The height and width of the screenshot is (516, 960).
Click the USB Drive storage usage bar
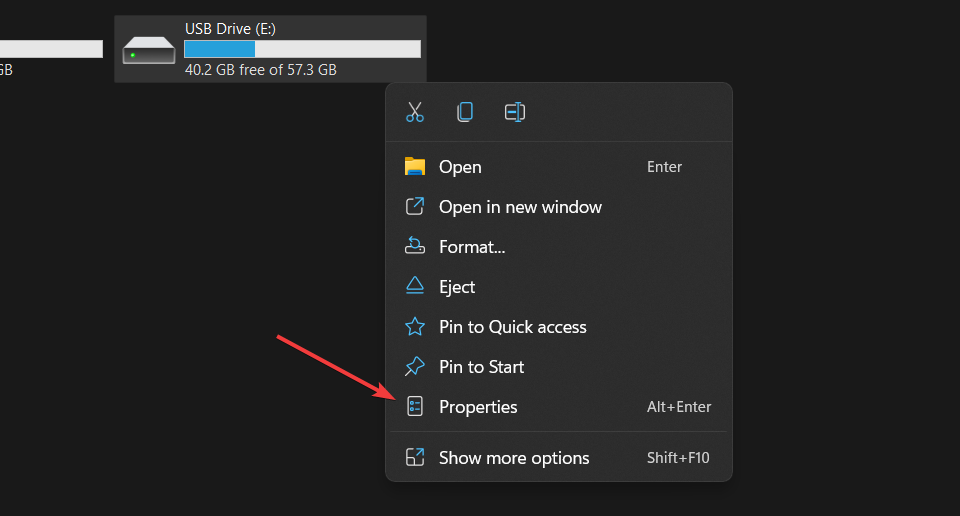pos(302,49)
